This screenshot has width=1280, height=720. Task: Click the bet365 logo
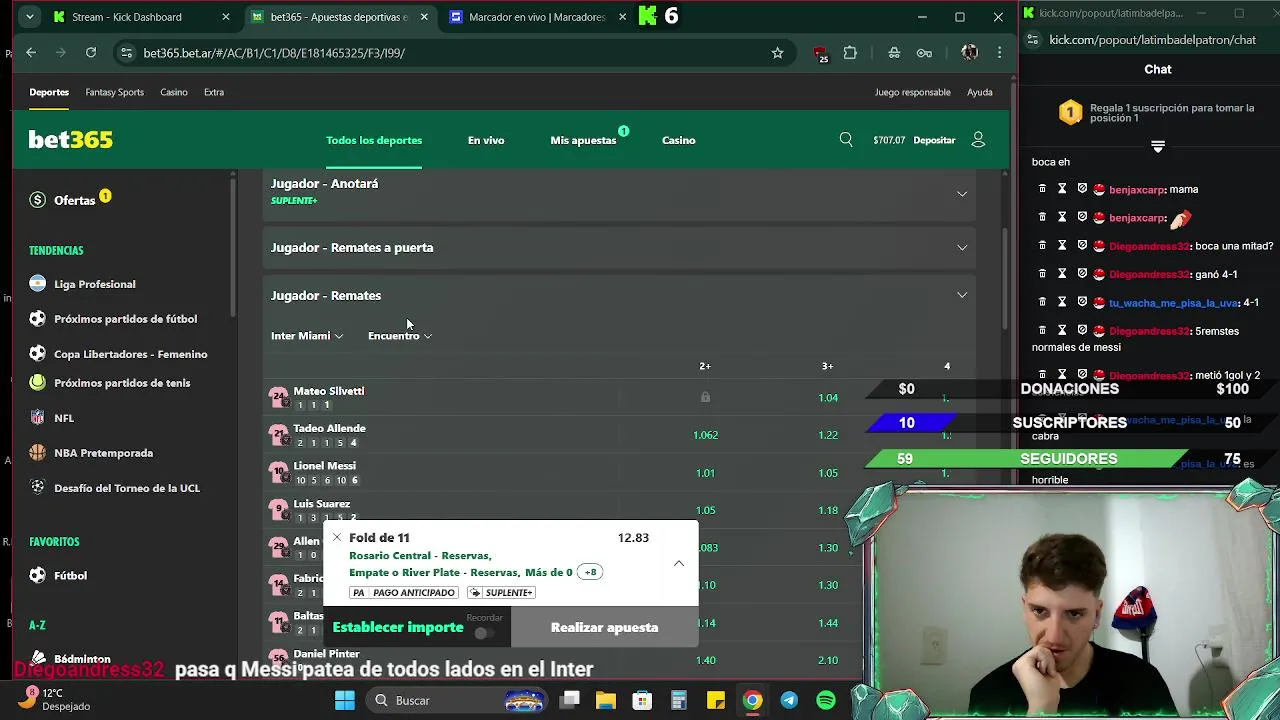[x=70, y=140]
